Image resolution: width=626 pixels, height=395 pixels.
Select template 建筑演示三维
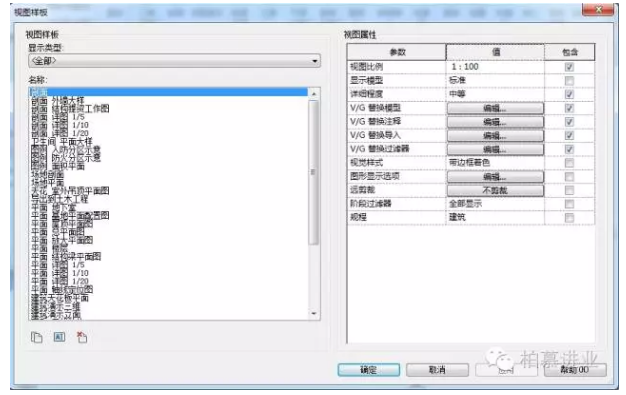55,306
